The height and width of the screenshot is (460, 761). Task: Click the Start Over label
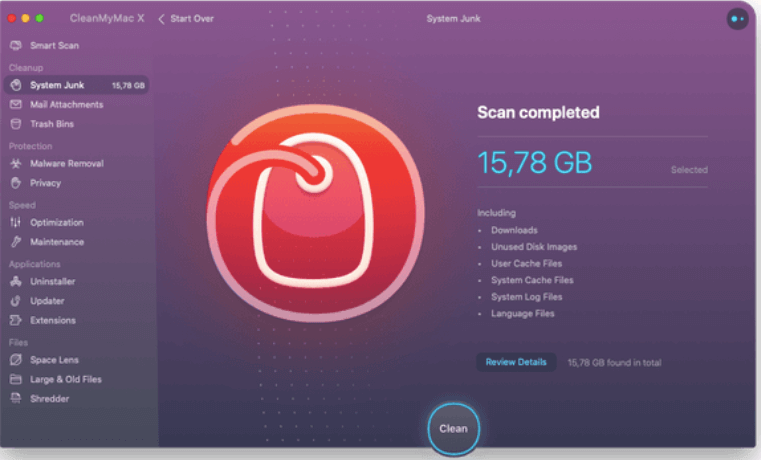click(192, 19)
